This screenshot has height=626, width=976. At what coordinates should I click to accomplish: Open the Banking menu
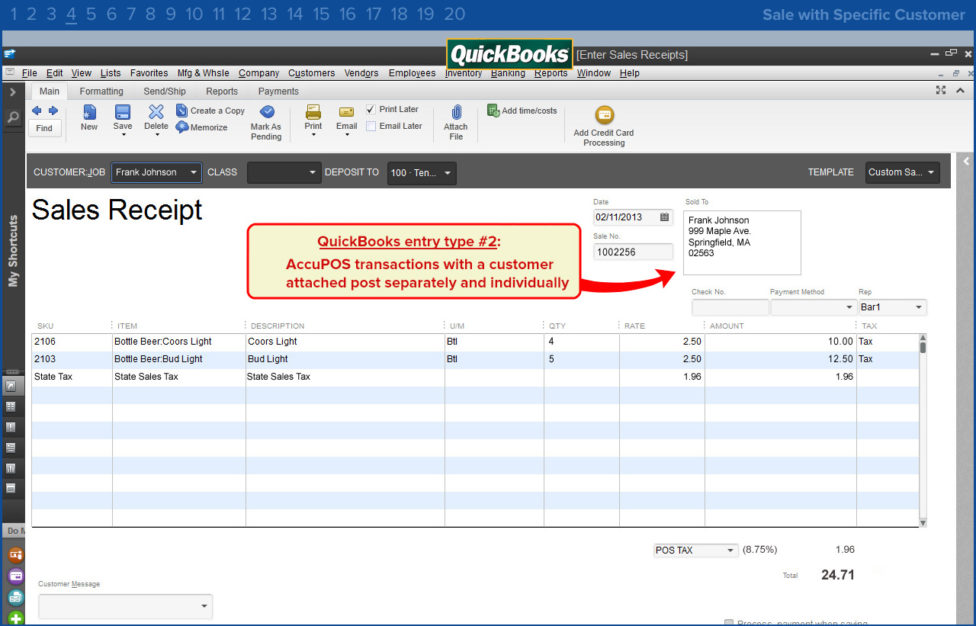click(508, 73)
